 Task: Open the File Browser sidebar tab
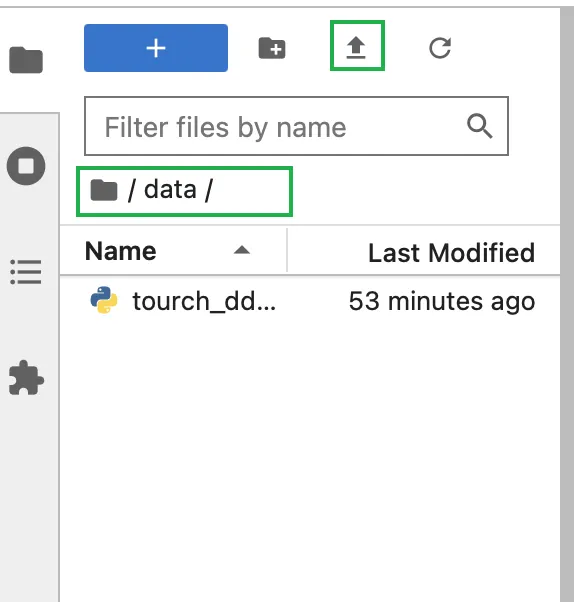[x=26, y=60]
